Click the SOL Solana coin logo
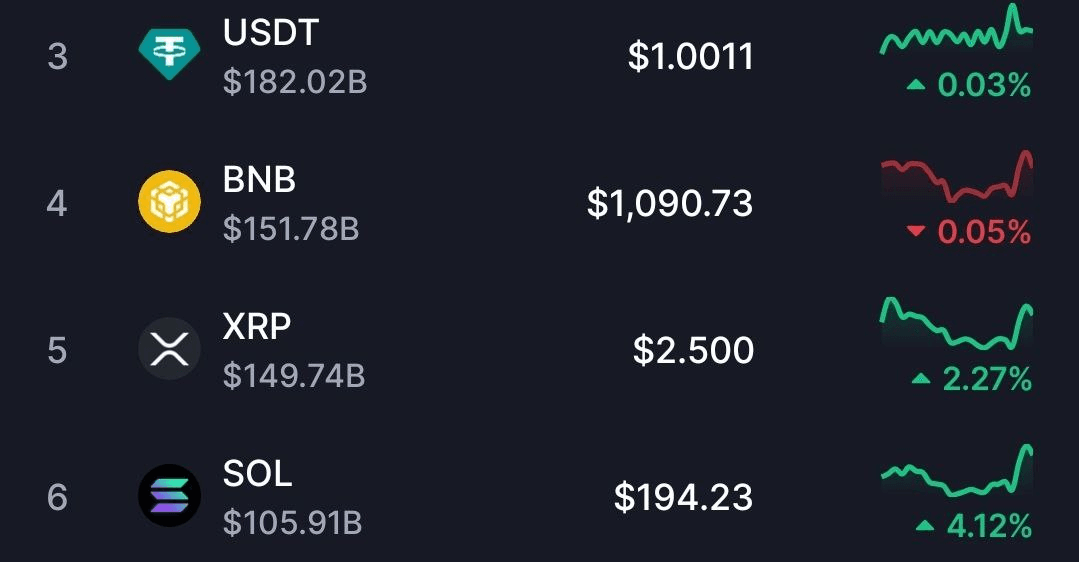 pyautogui.click(x=169, y=497)
